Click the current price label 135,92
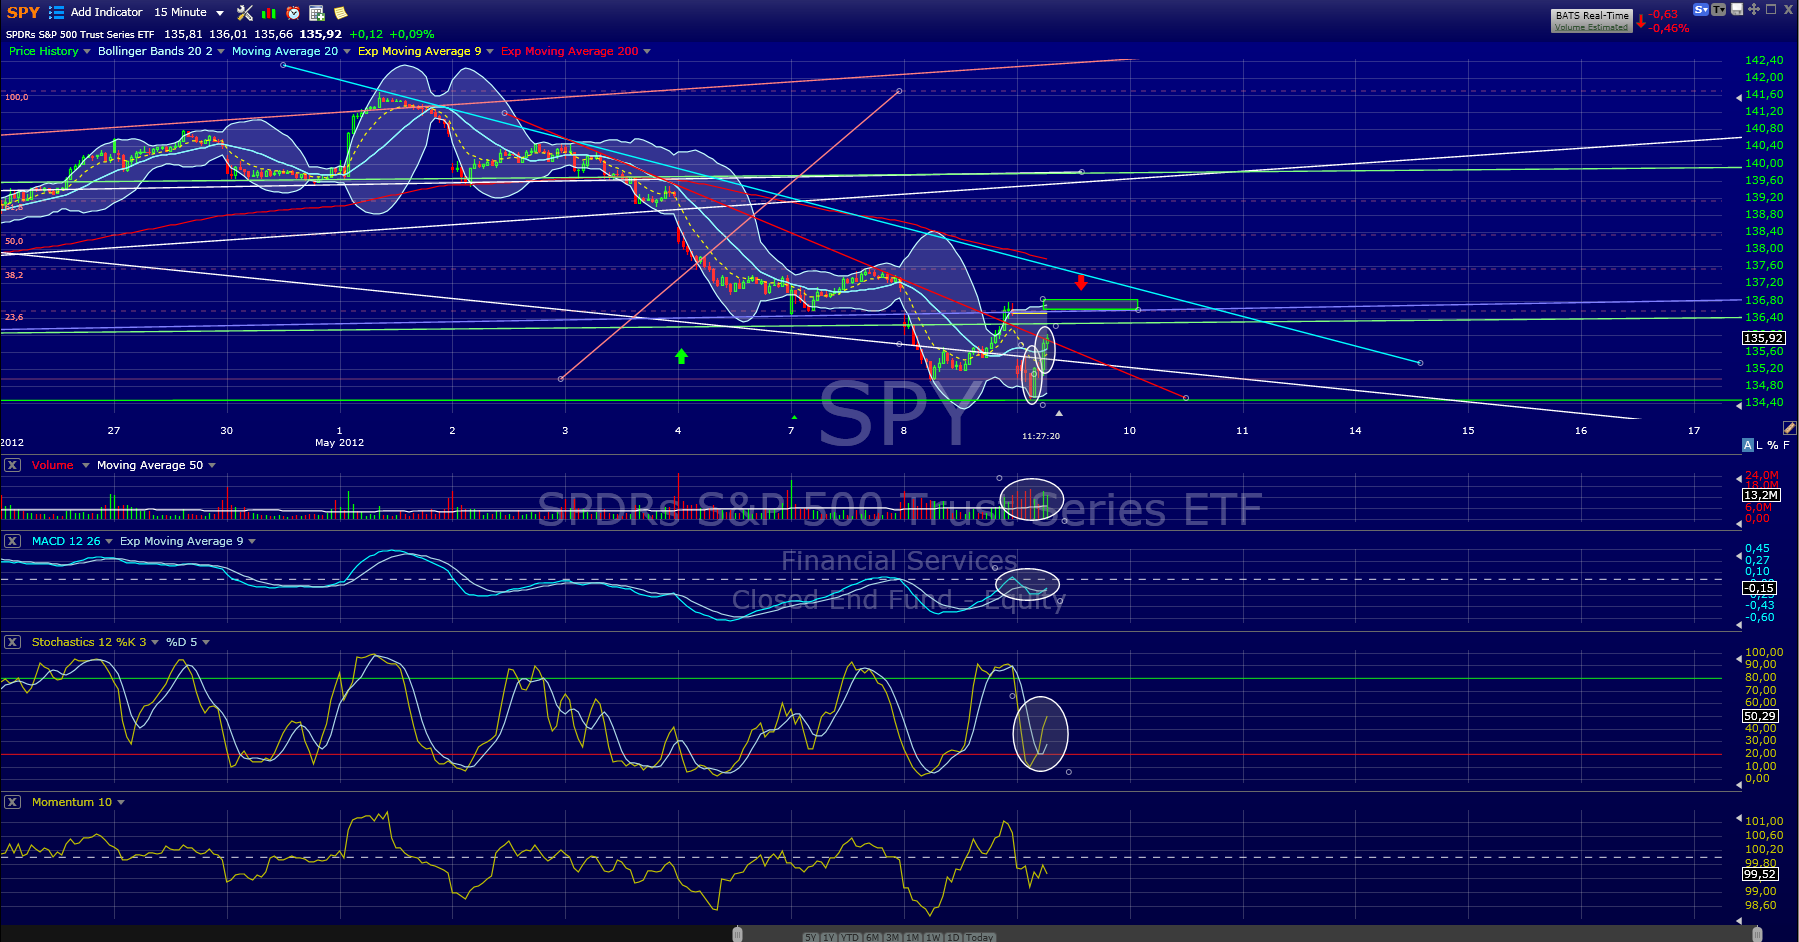This screenshot has width=1799, height=942. point(1763,338)
